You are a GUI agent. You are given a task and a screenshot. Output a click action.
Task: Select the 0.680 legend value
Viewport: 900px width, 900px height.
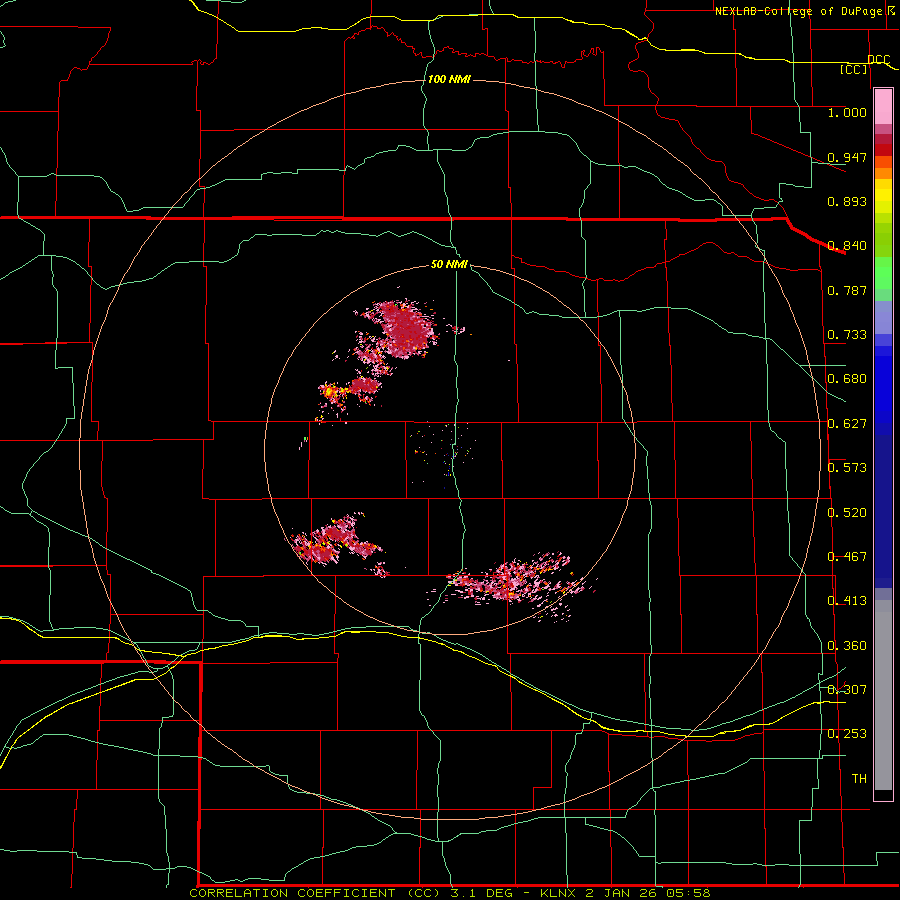(847, 379)
